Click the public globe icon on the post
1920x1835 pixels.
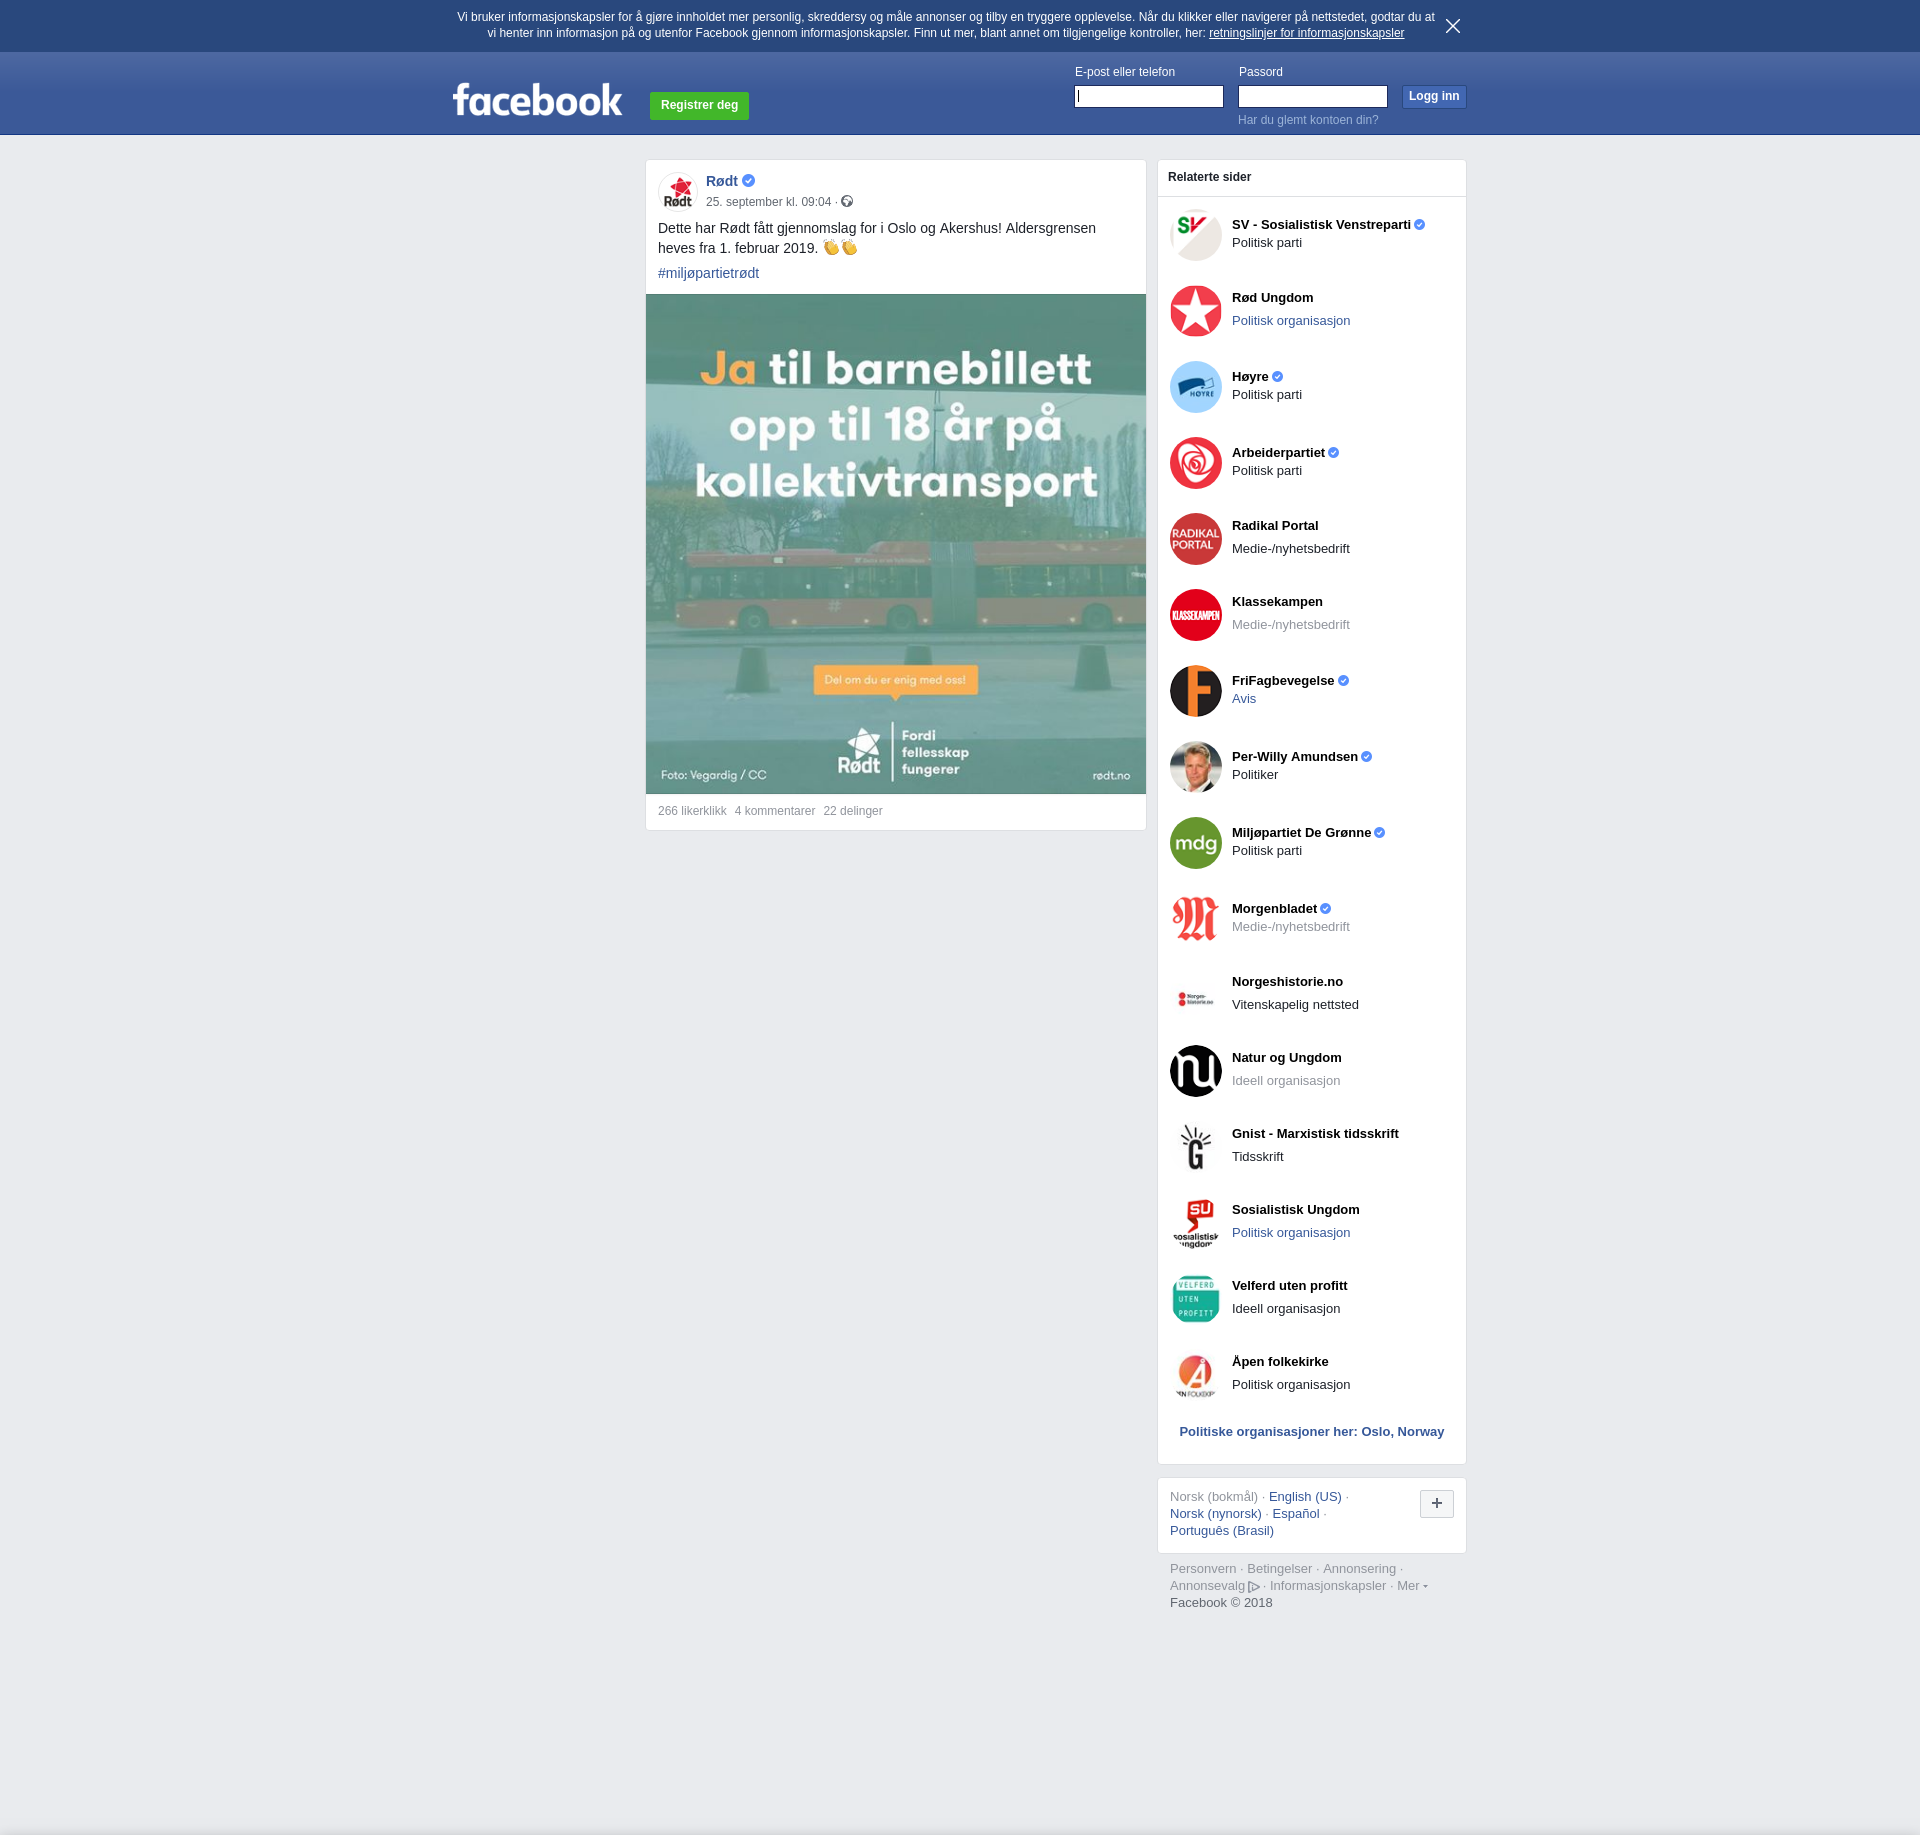847,201
